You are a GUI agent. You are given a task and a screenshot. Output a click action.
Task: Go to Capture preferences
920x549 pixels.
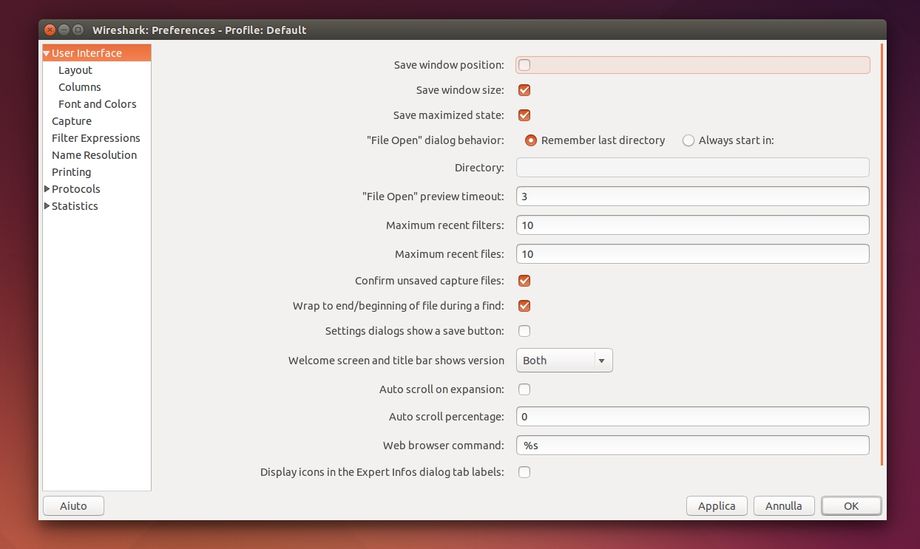click(x=71, y=121)
